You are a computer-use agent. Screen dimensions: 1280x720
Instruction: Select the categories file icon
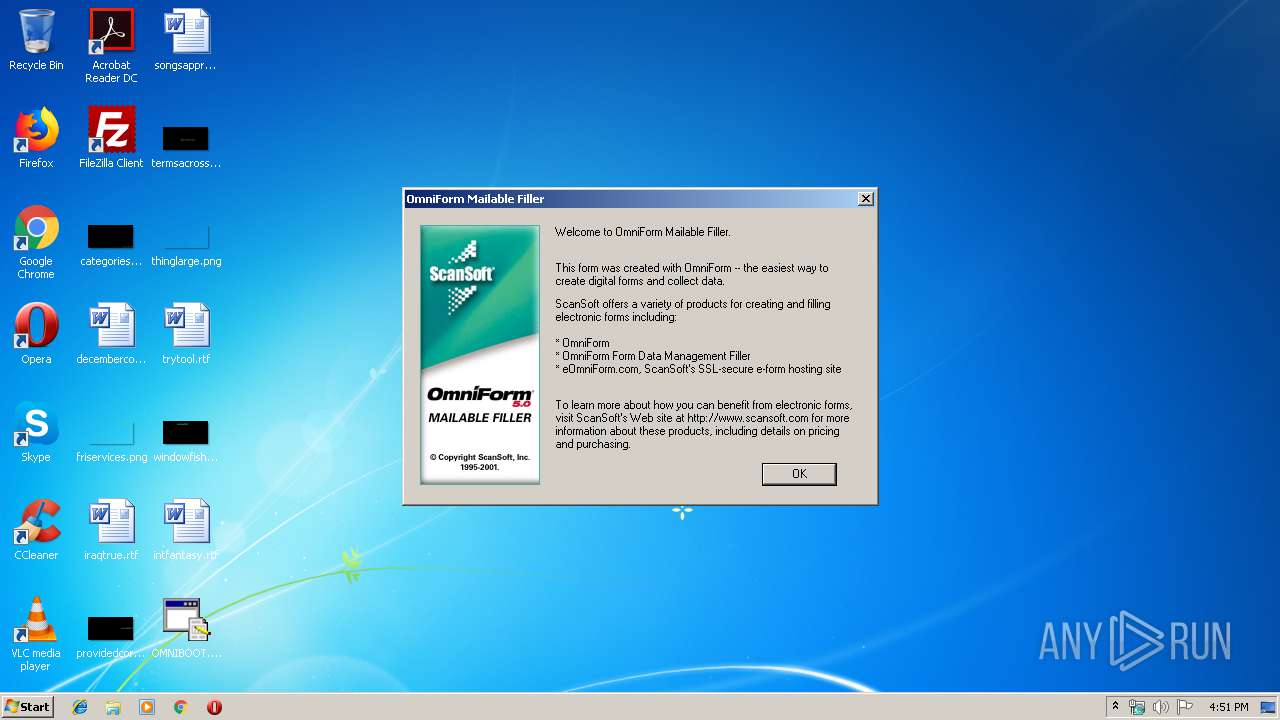111,245
